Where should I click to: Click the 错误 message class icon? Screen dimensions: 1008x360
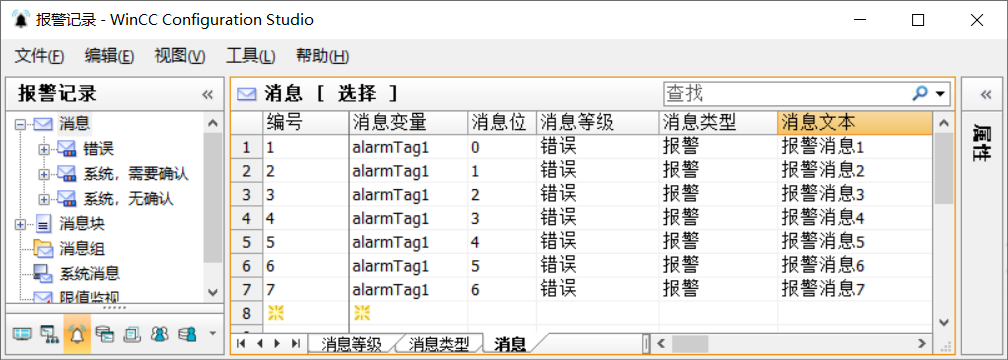pyautogui.click(x=66, y=149)
